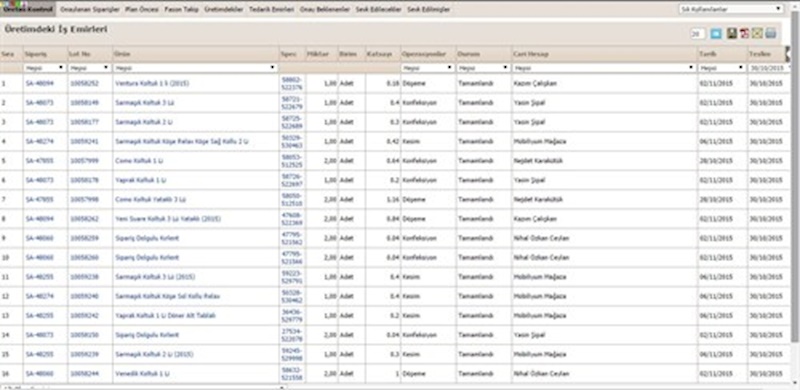This screenshot has height=390, width=800.
Task: Click Nihat Özkan Ceylan in row 16
Action: point(541,374)
